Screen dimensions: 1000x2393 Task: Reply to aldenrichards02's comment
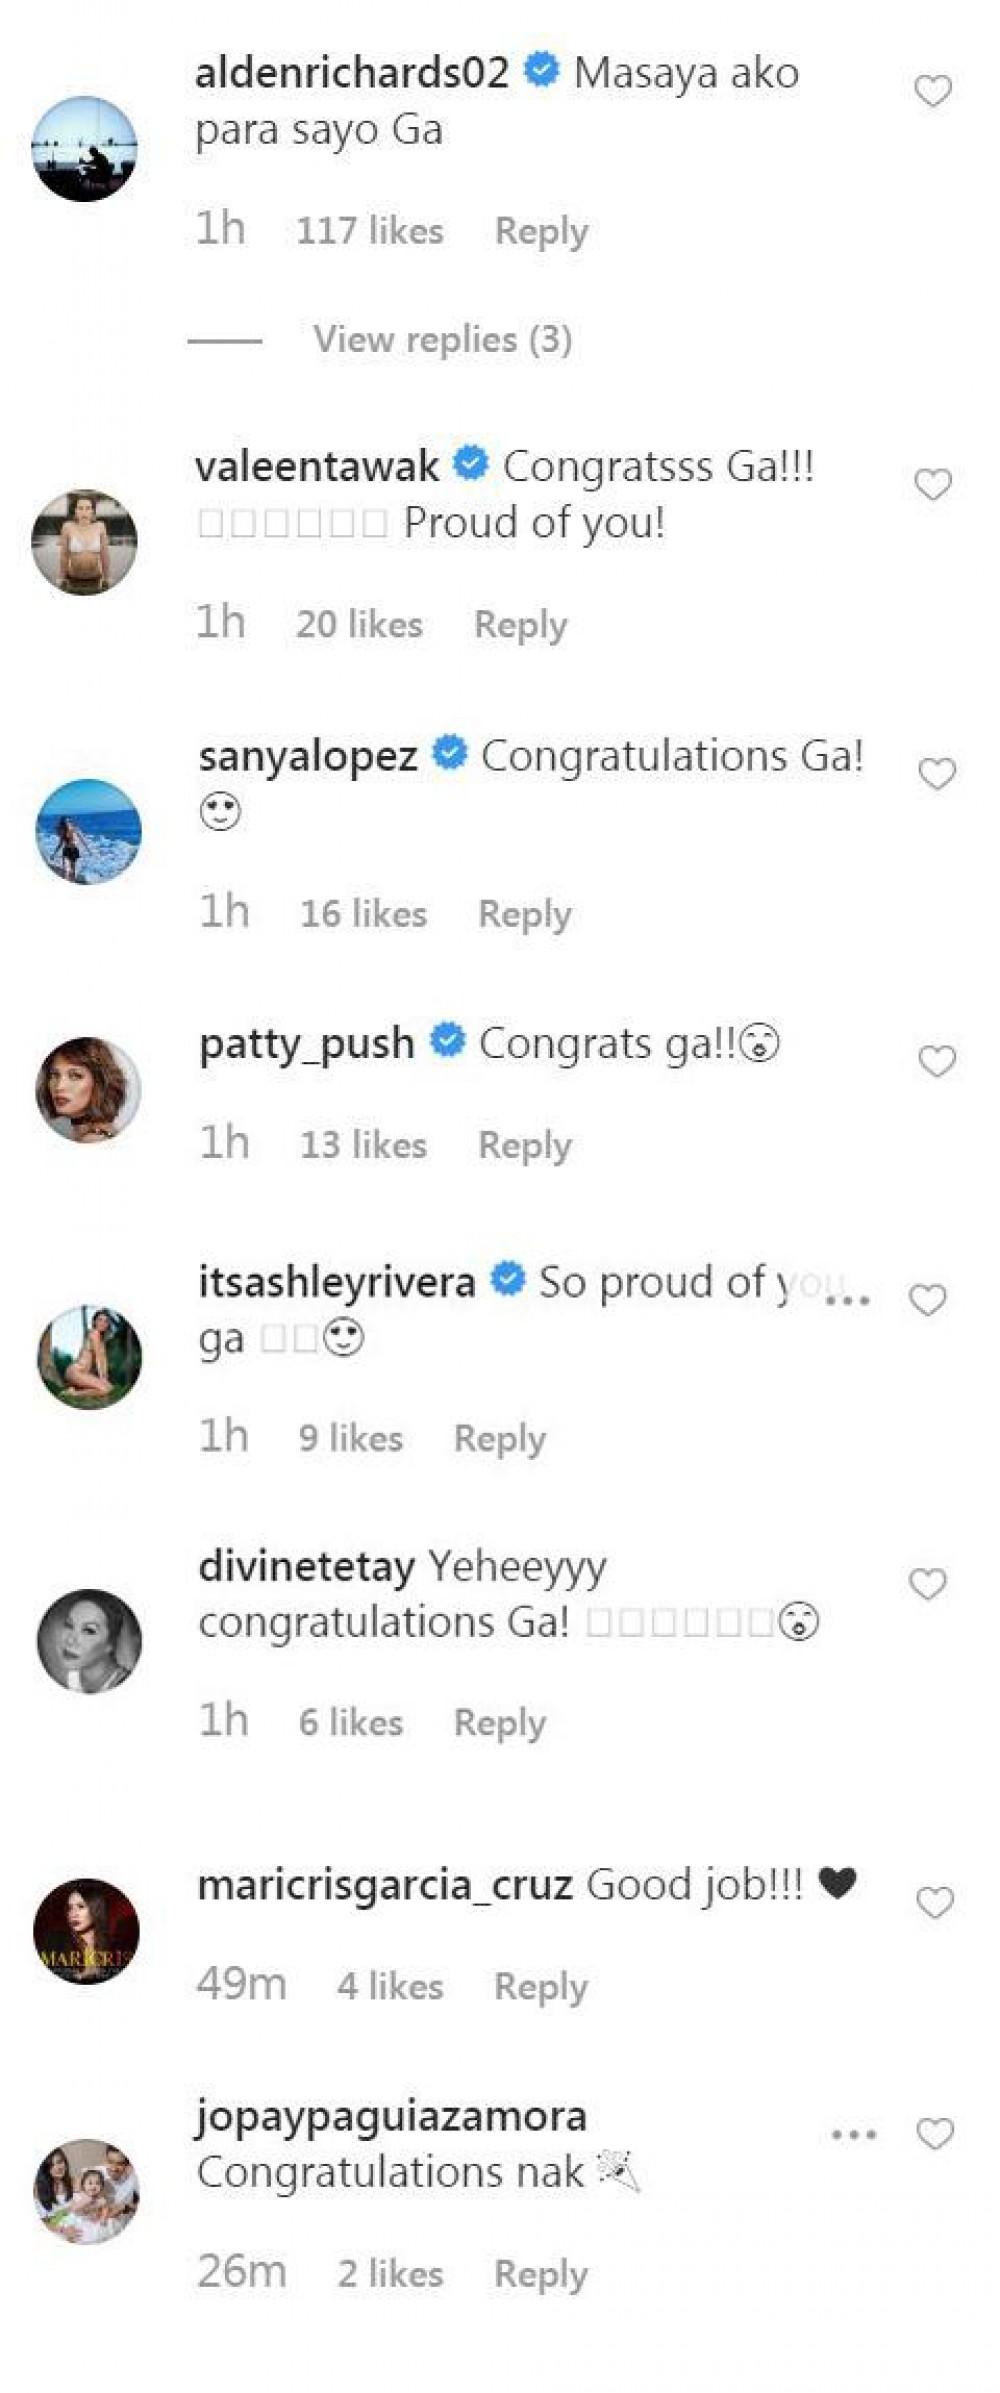[x=541, y=231]
